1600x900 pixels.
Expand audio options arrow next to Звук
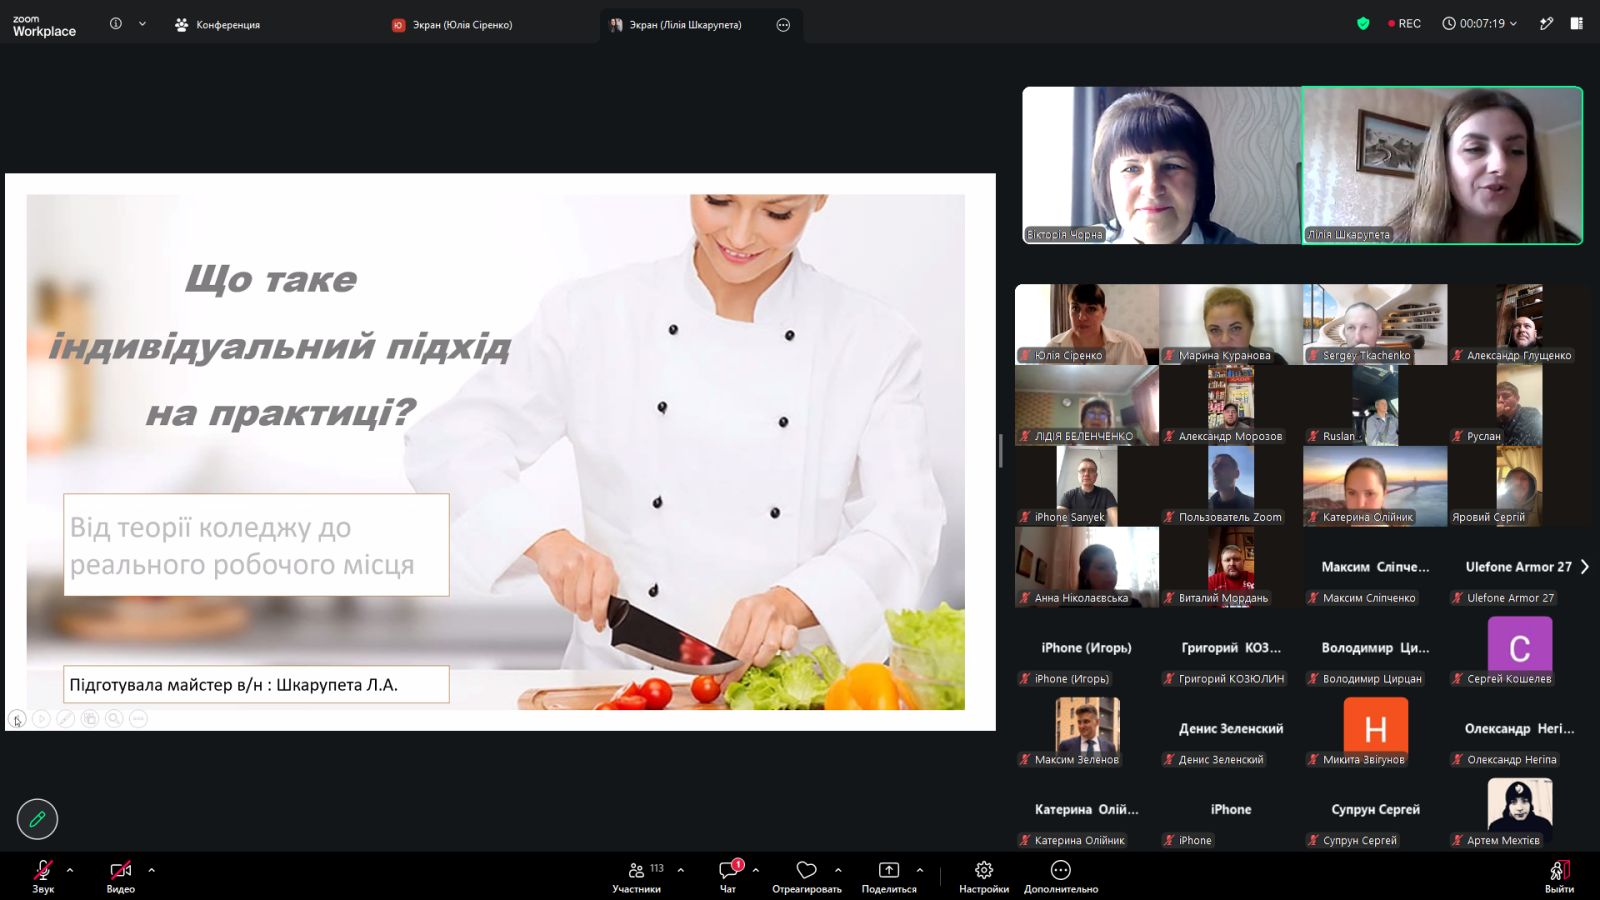[70, 870]
